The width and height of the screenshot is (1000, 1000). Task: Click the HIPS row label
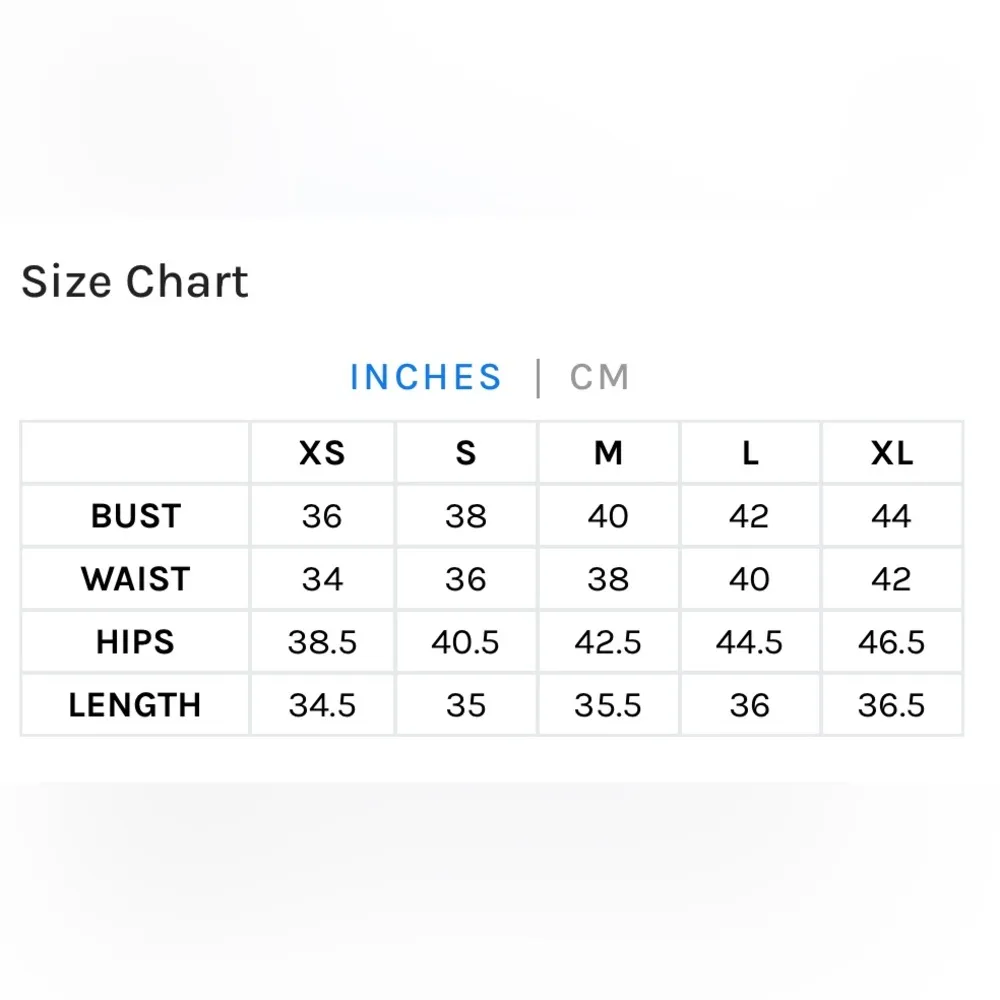click(136, 642)
